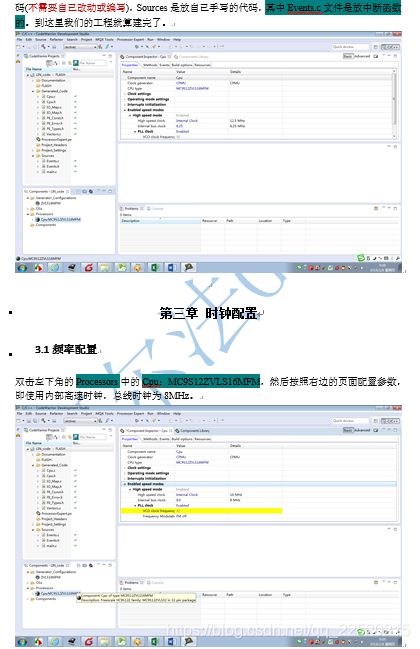Select main.c in upper project tree
Viewport: 420px width, 649px height.
pyautogui.click(x=51, y=172)
